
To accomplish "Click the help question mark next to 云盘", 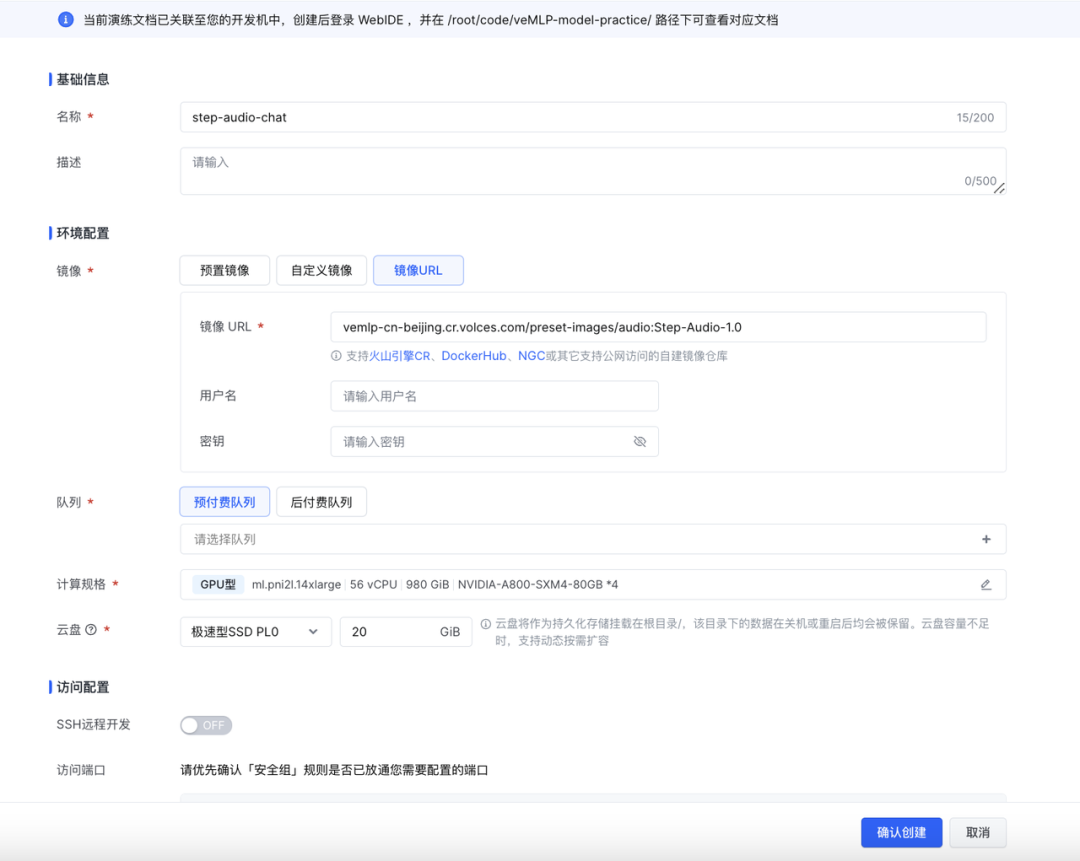I will coord(91,630).
